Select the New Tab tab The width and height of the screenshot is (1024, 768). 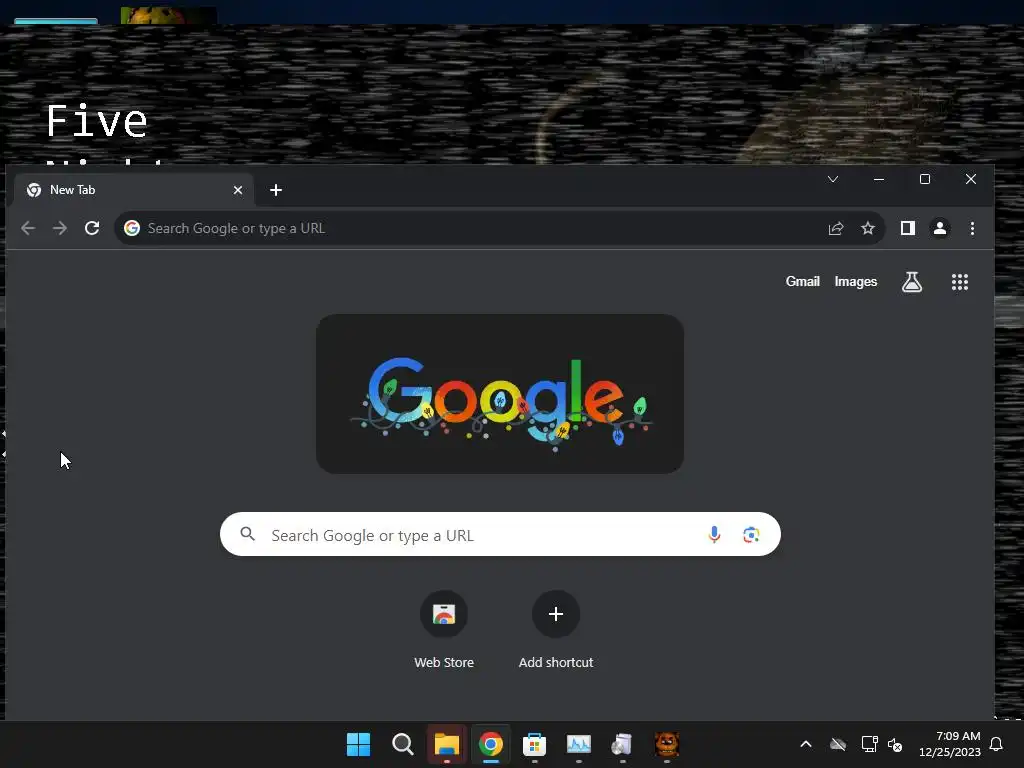coord(134,190)
